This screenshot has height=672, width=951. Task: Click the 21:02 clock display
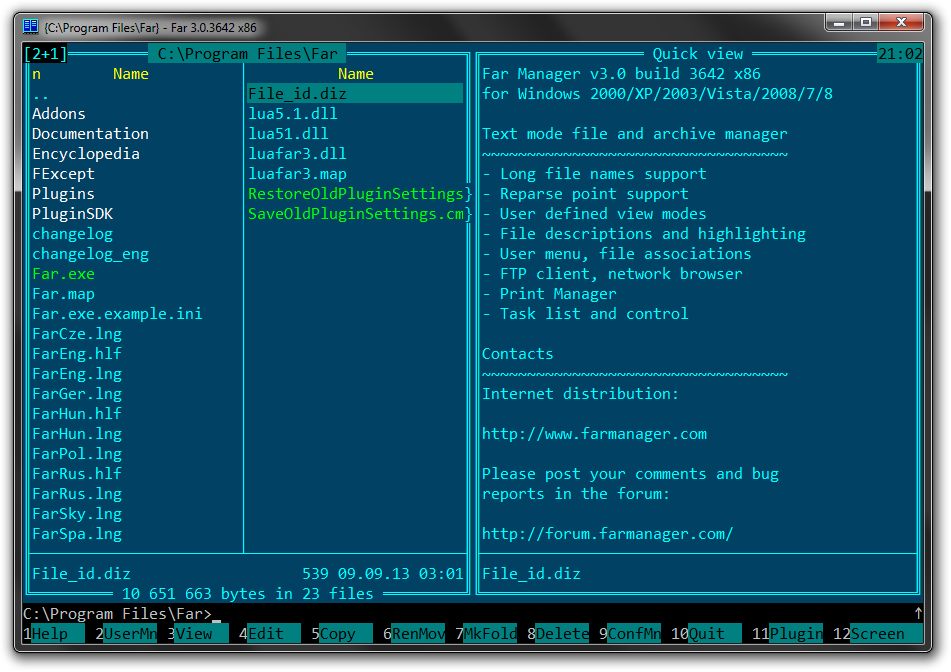click(900, 54)
